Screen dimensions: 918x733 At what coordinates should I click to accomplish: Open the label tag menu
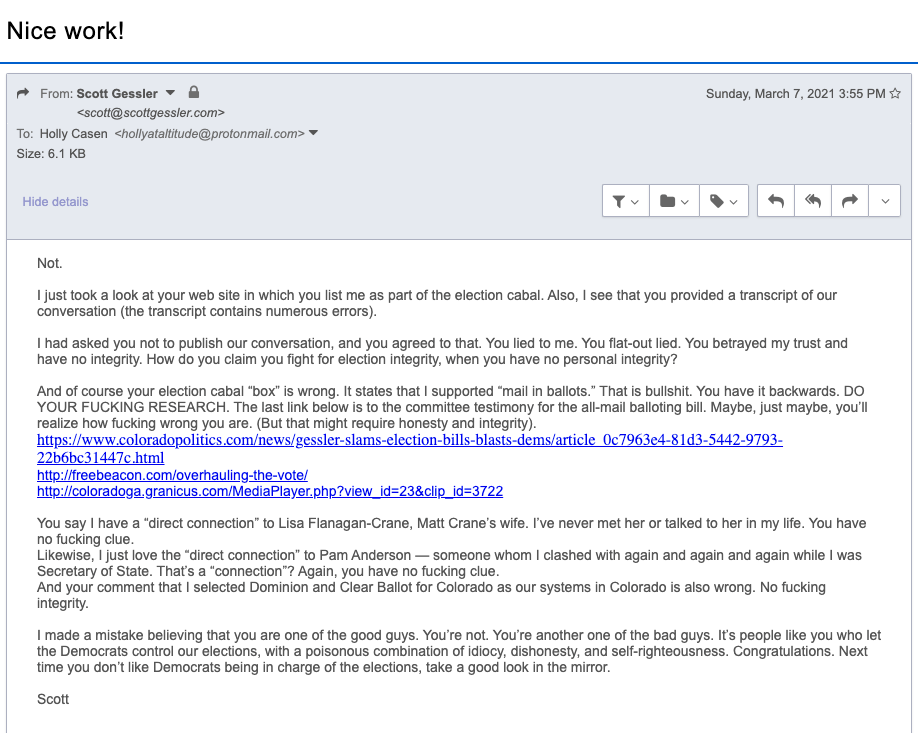coord(723,201)
